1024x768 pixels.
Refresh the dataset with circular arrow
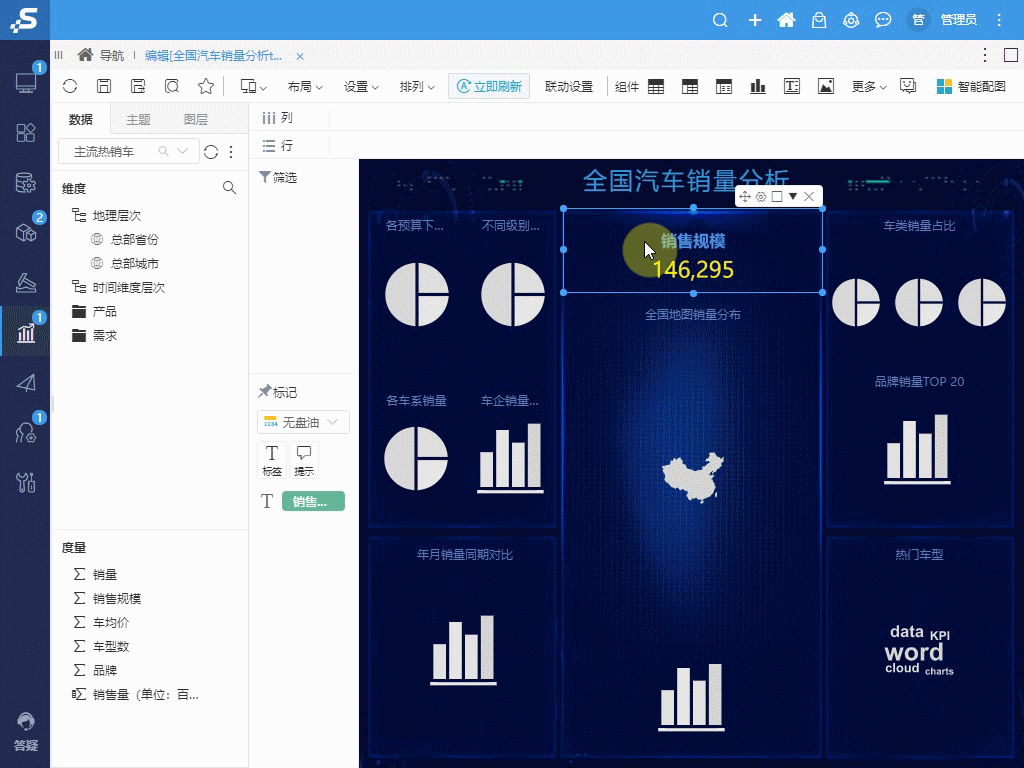(x=210, y=152)
